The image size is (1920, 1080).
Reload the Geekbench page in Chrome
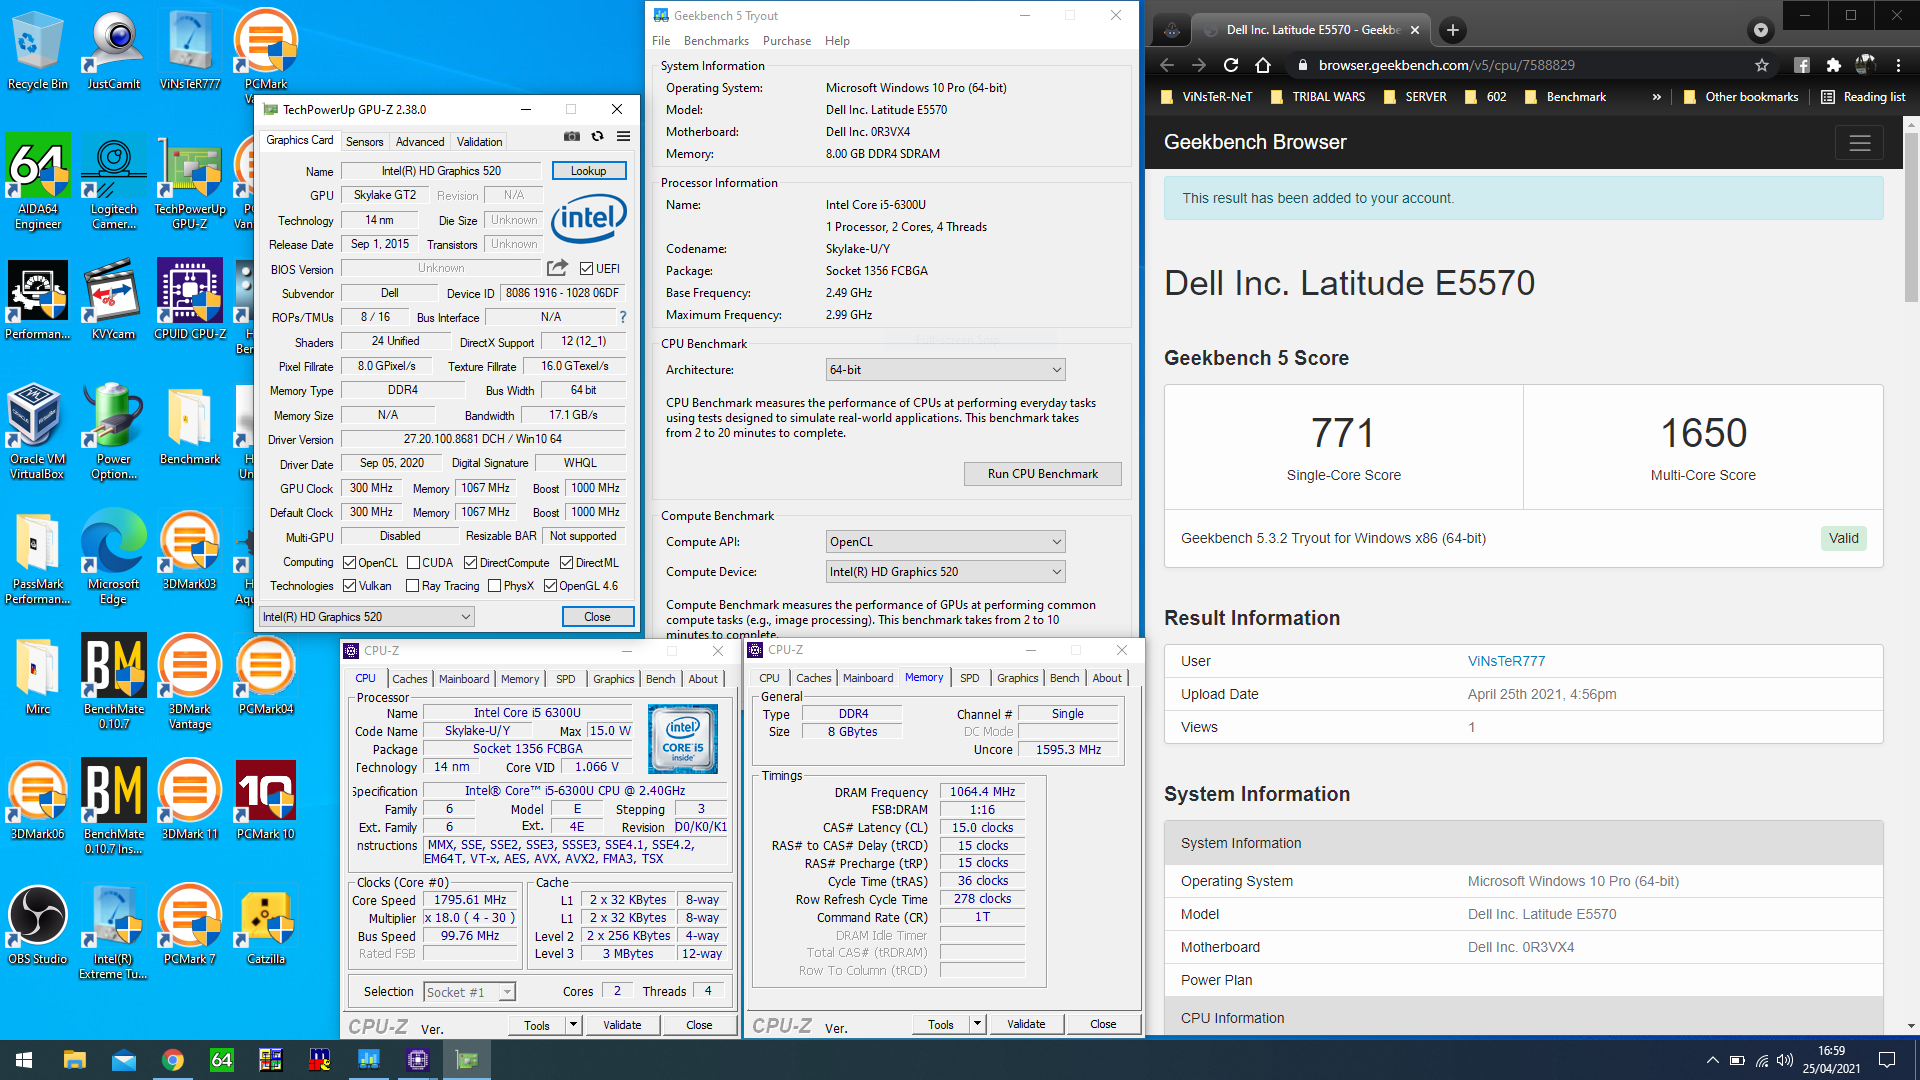click(x=1231, y=65)
